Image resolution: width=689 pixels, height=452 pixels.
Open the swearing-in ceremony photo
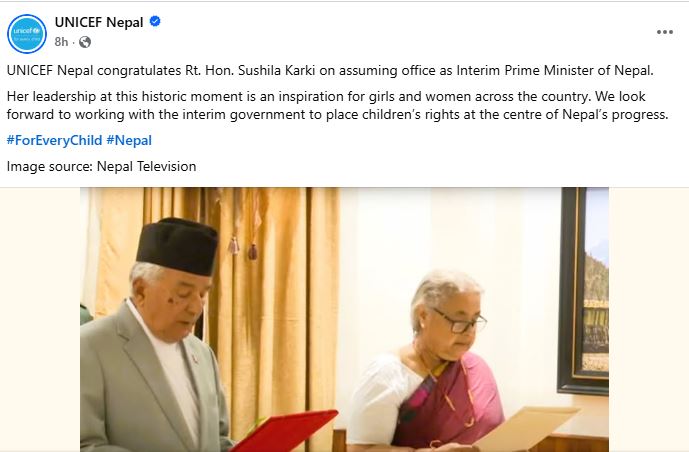[x=344, y=320]
